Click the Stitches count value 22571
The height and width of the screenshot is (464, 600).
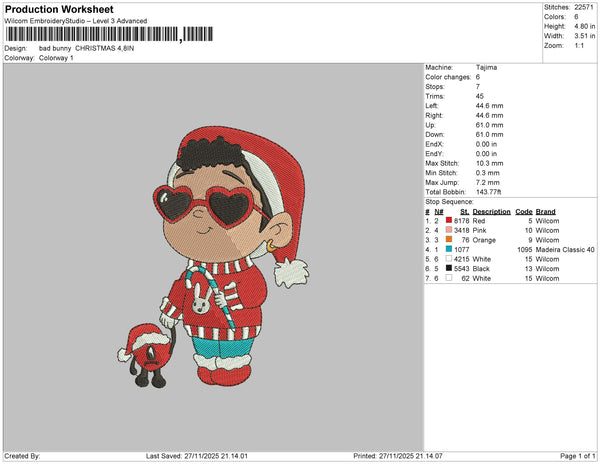tap(585, 6)
